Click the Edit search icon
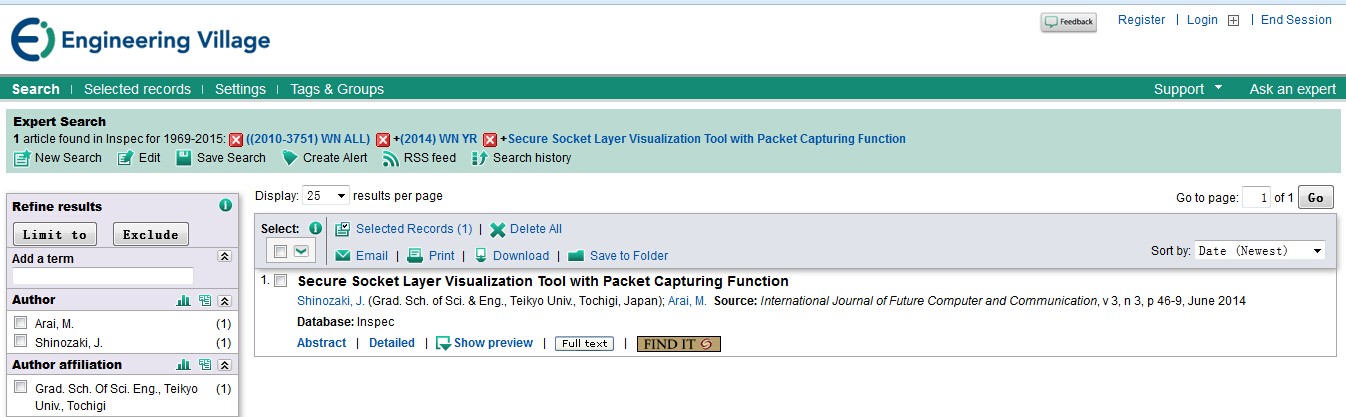This screenshot has height=417, width=1346. point(126,158)
